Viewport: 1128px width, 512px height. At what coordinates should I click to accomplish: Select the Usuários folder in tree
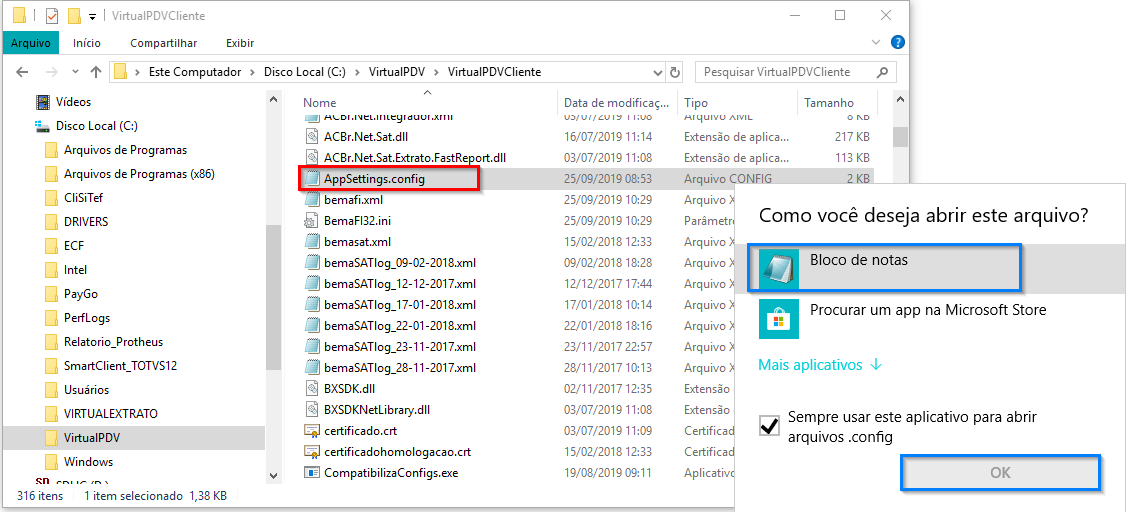[x=86, y=390]
